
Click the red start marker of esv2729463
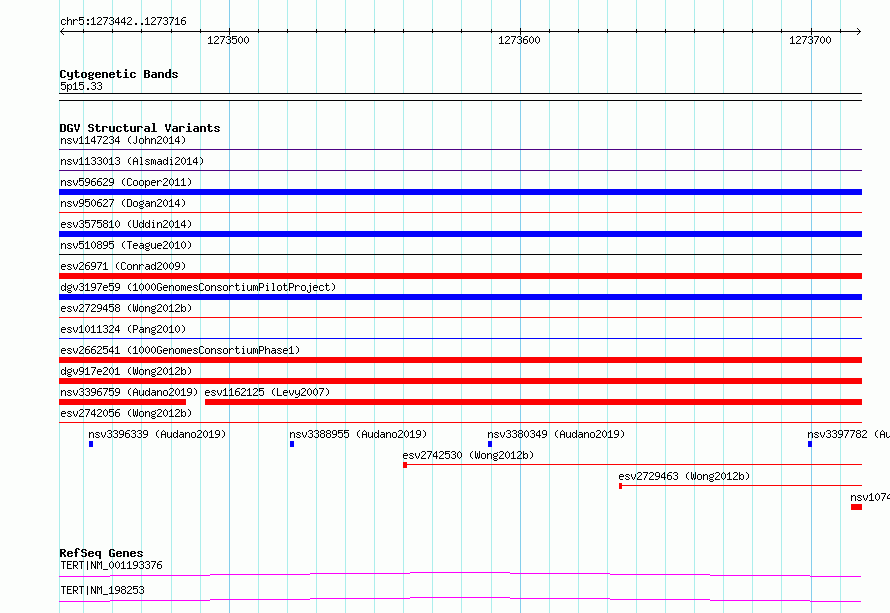point(620,486)
